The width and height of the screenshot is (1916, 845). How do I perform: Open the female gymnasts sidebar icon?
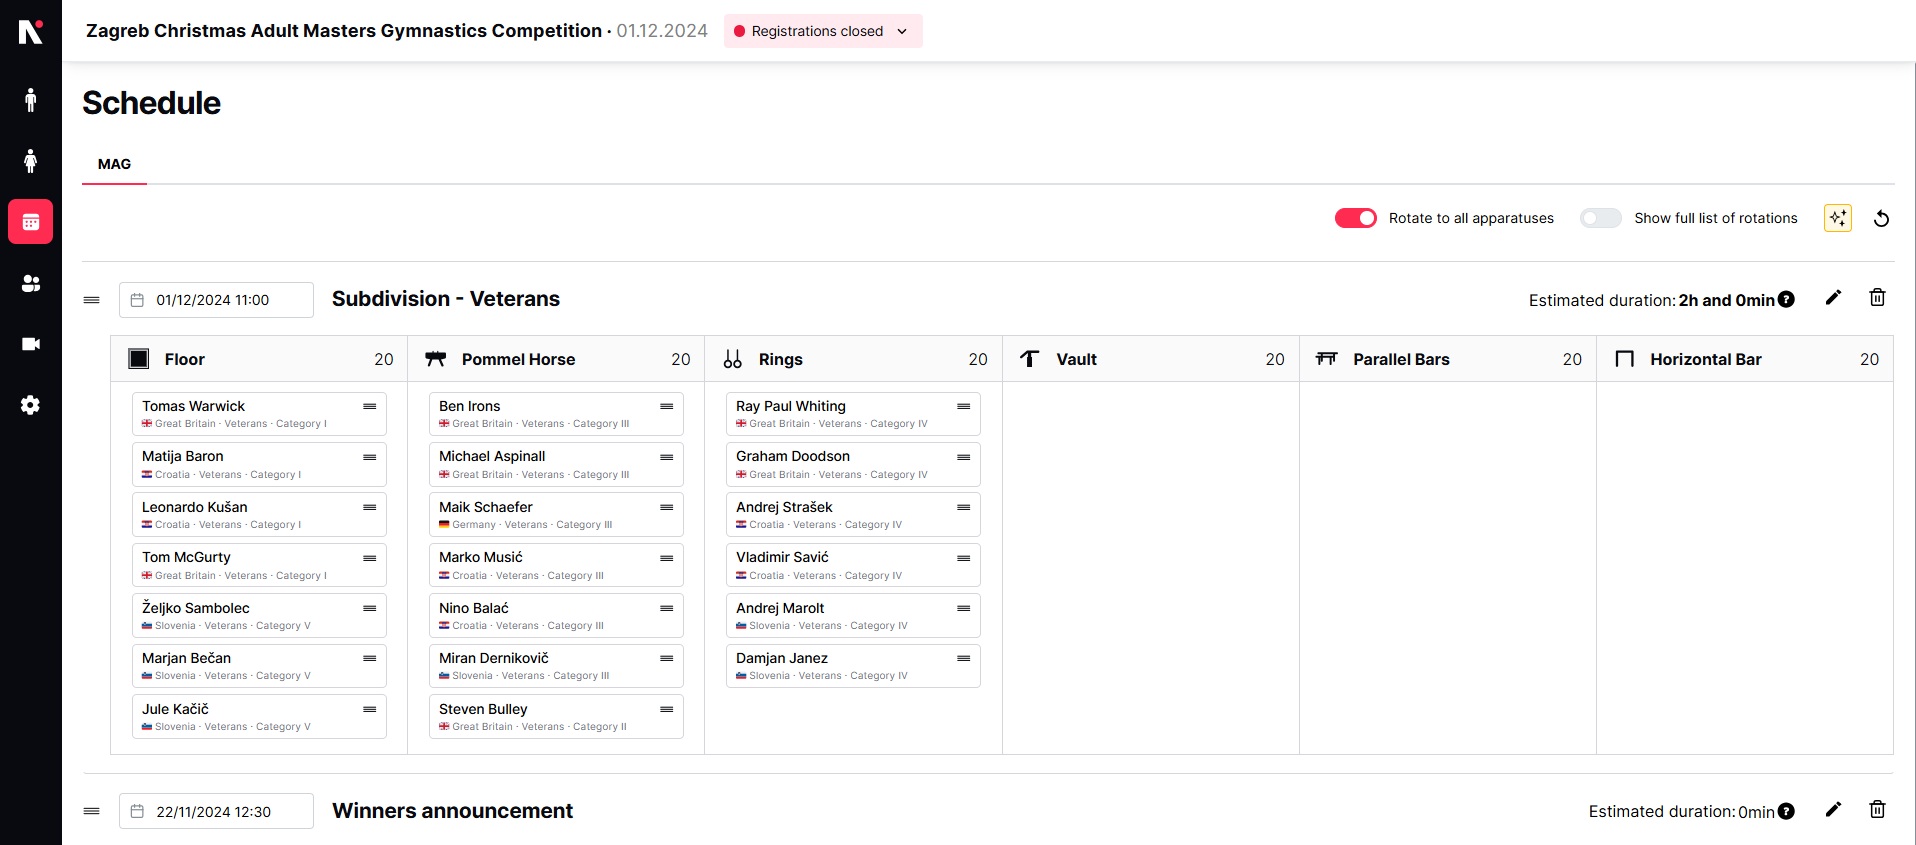[31, 161]
